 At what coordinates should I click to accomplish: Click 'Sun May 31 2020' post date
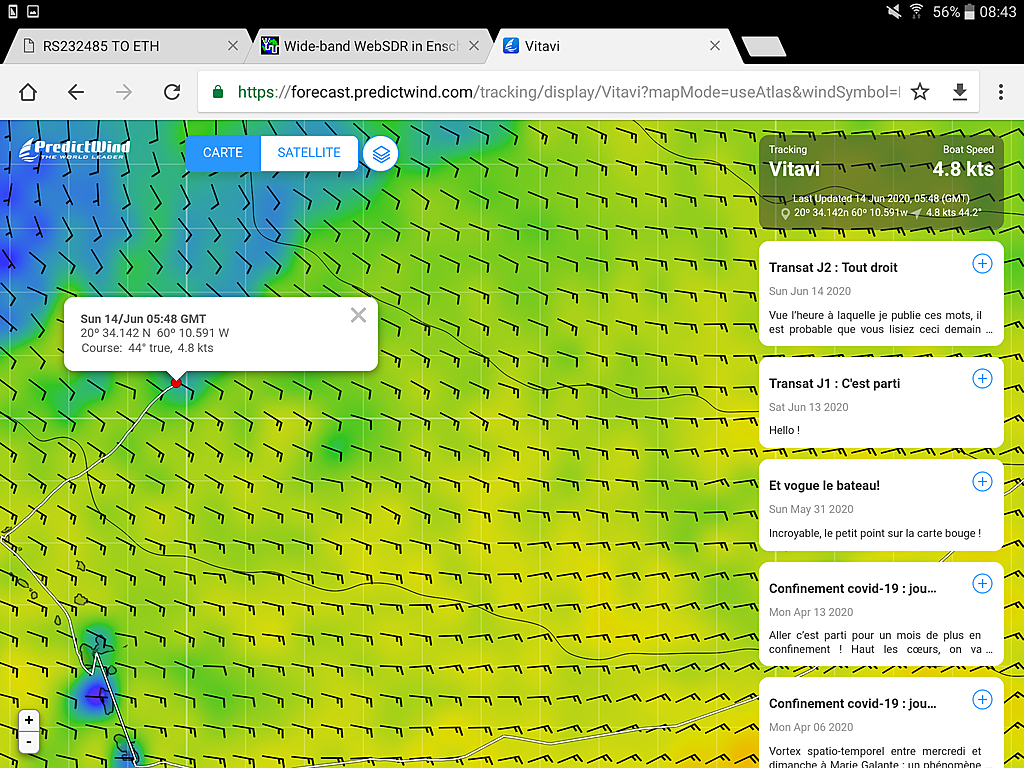coord(811,509)
